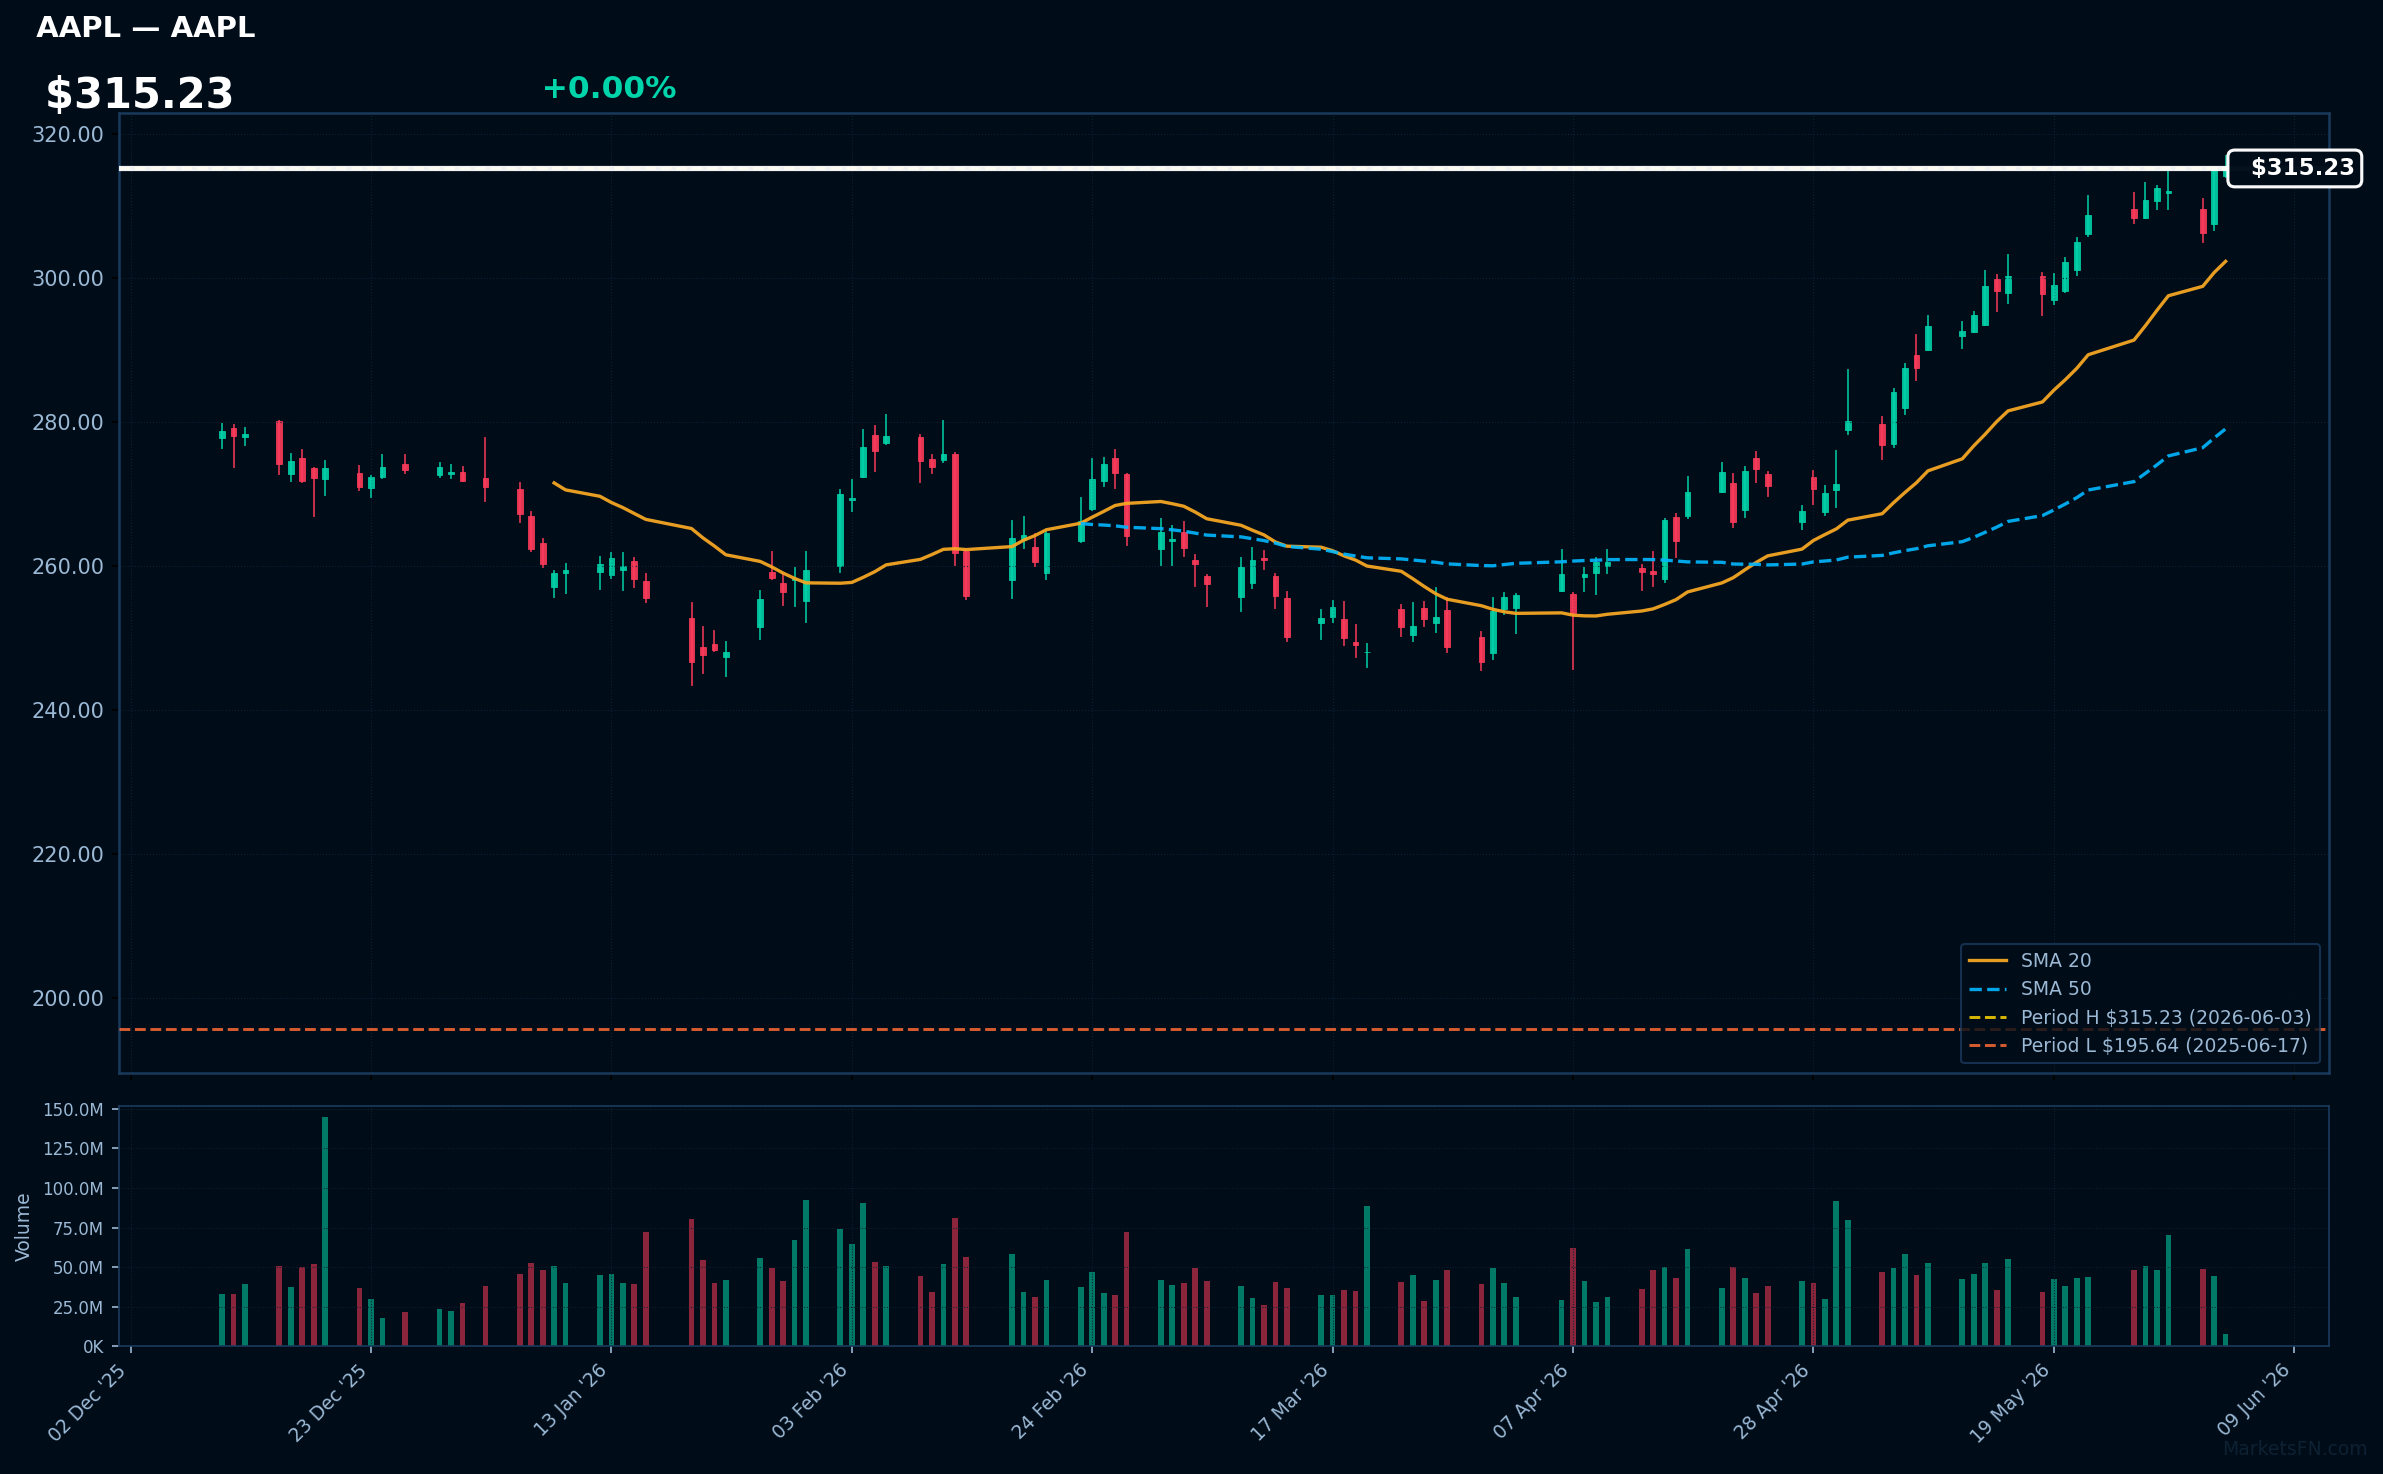Click the 23 Dec '25 date label
This screenshot has width=2383, height=1474.
click(x=328, y=1401)
